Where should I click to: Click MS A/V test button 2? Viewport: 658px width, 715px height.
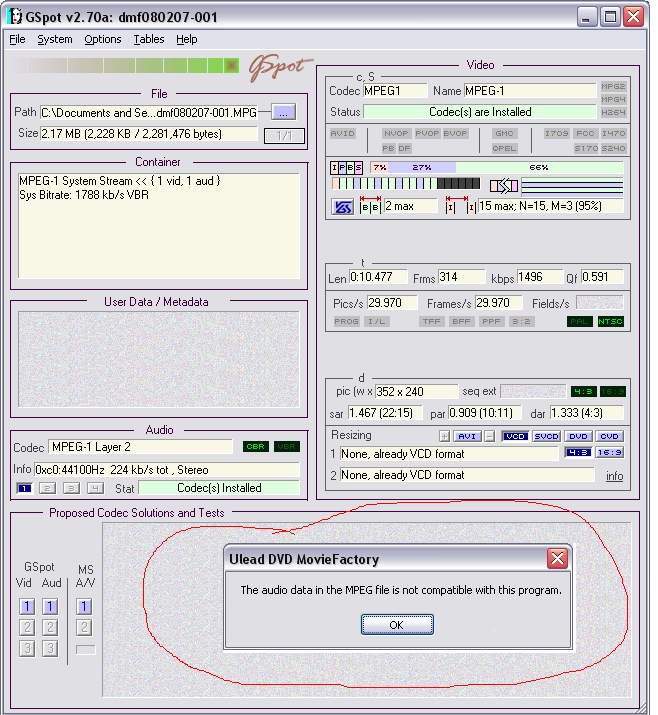coord(84,627)
